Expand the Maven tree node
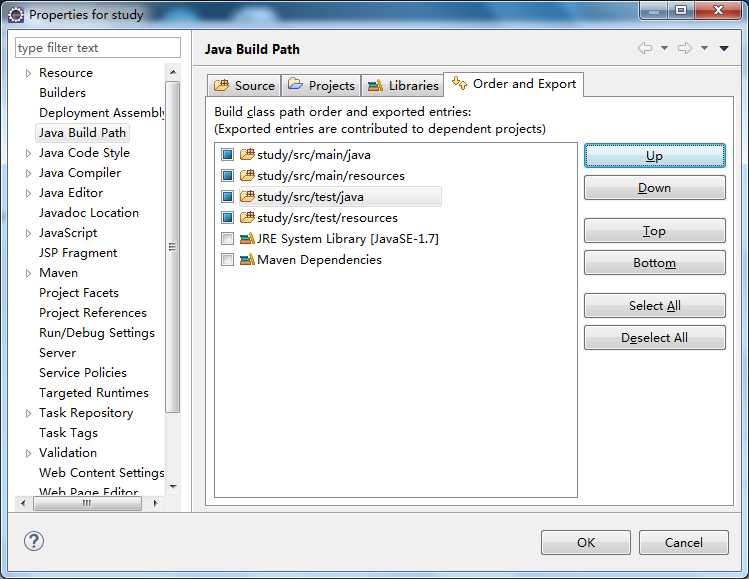Image resolution: width=749 pixels, height=579 pixels. tap(28, 273)
